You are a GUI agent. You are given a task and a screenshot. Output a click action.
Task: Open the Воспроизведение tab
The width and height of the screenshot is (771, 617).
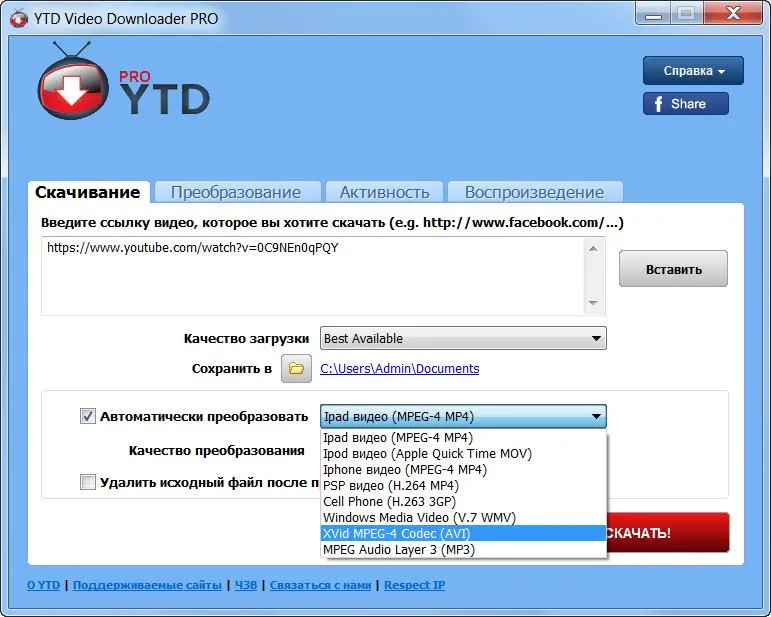535,192
